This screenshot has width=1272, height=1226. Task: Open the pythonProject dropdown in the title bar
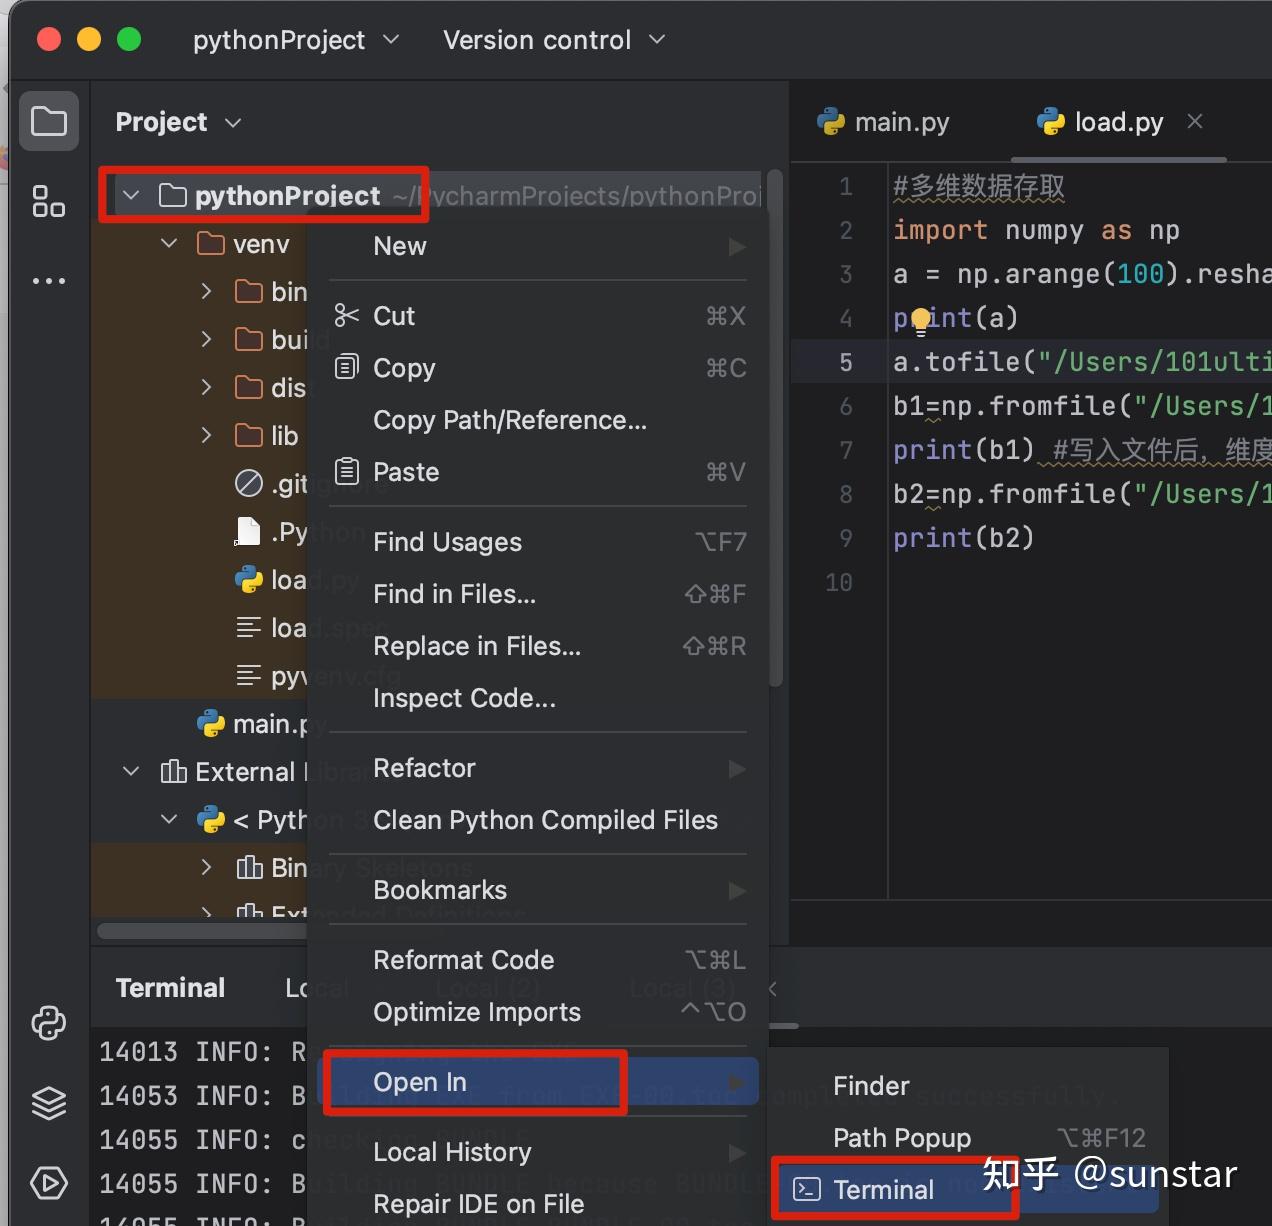coord(296,39)
